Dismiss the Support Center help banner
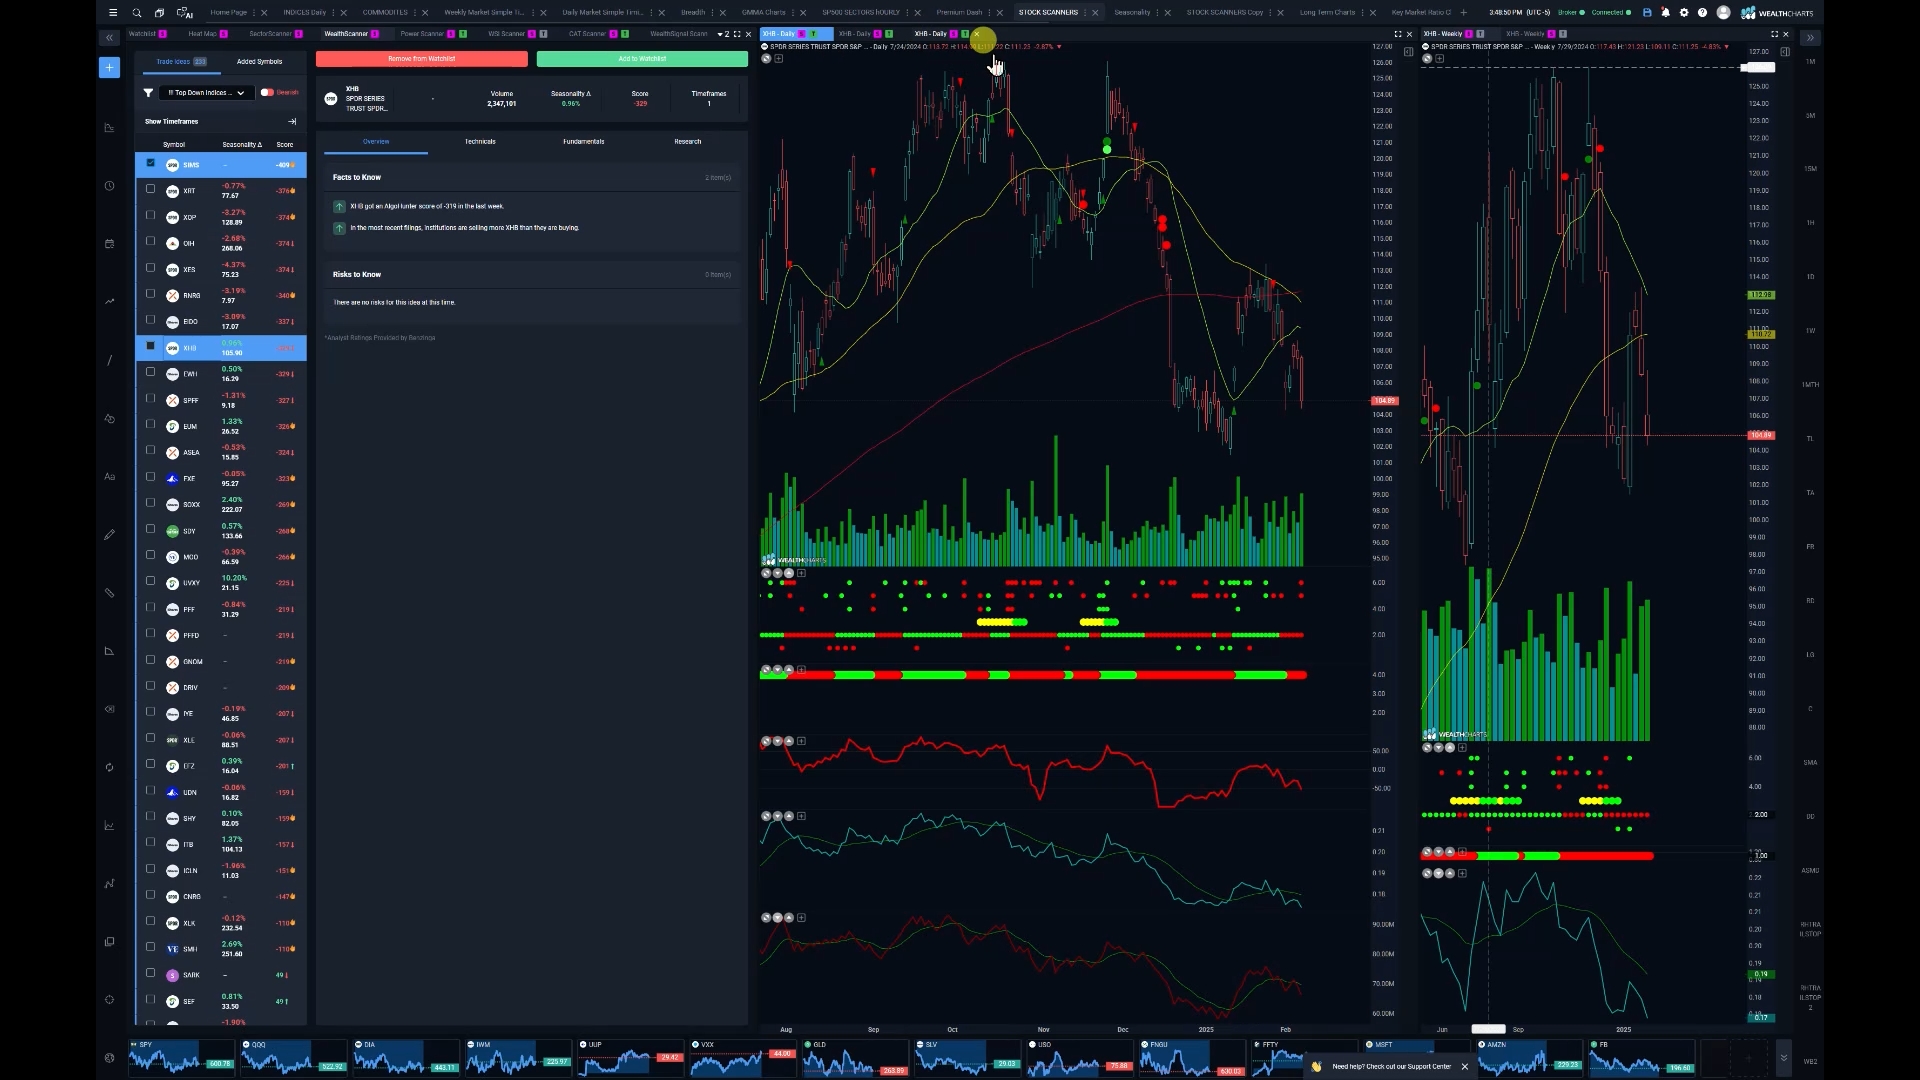1920x1080 pixels. click(1464, 1067)
